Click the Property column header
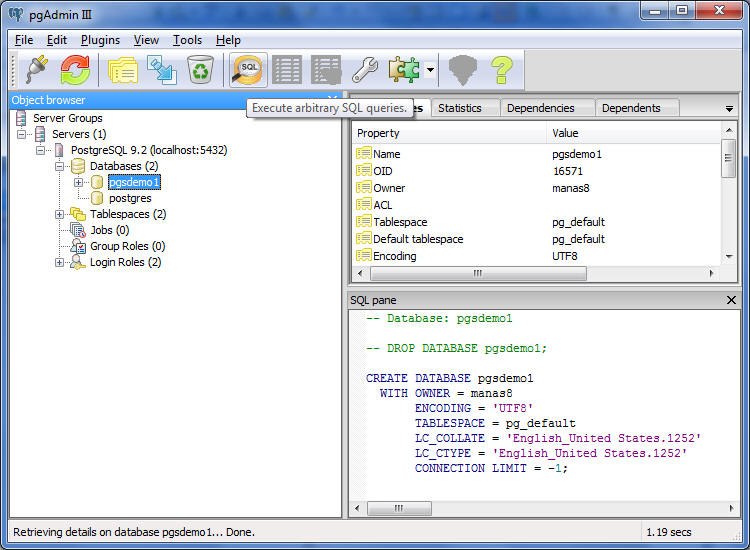750x550 pixels. (449, 133)
